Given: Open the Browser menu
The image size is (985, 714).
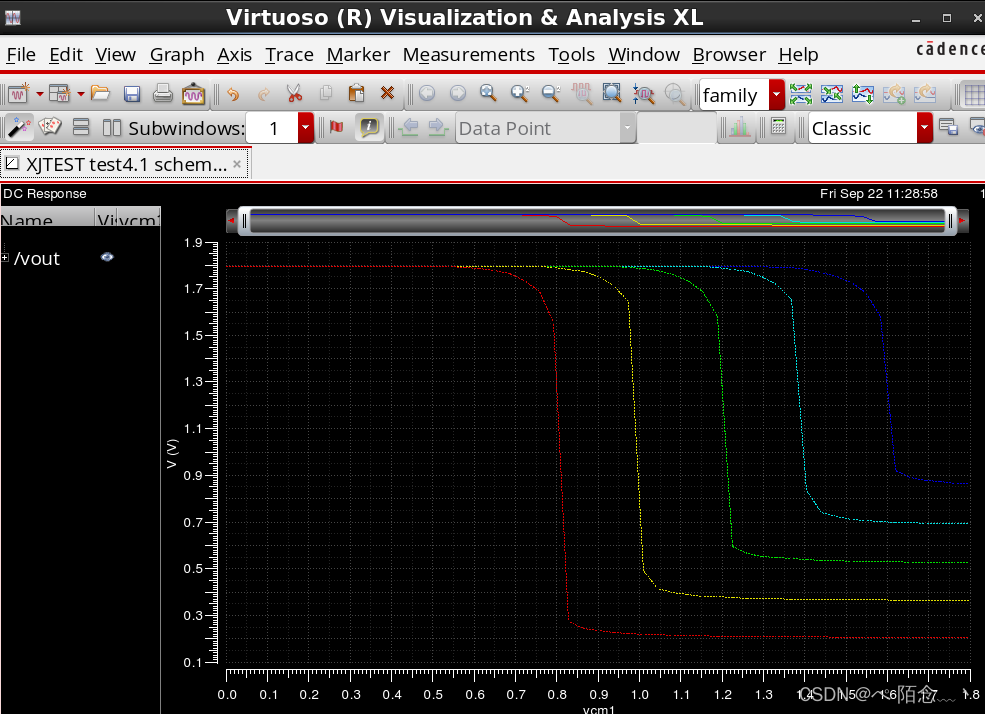Looking at the screenshot, I should coord(729,55).
